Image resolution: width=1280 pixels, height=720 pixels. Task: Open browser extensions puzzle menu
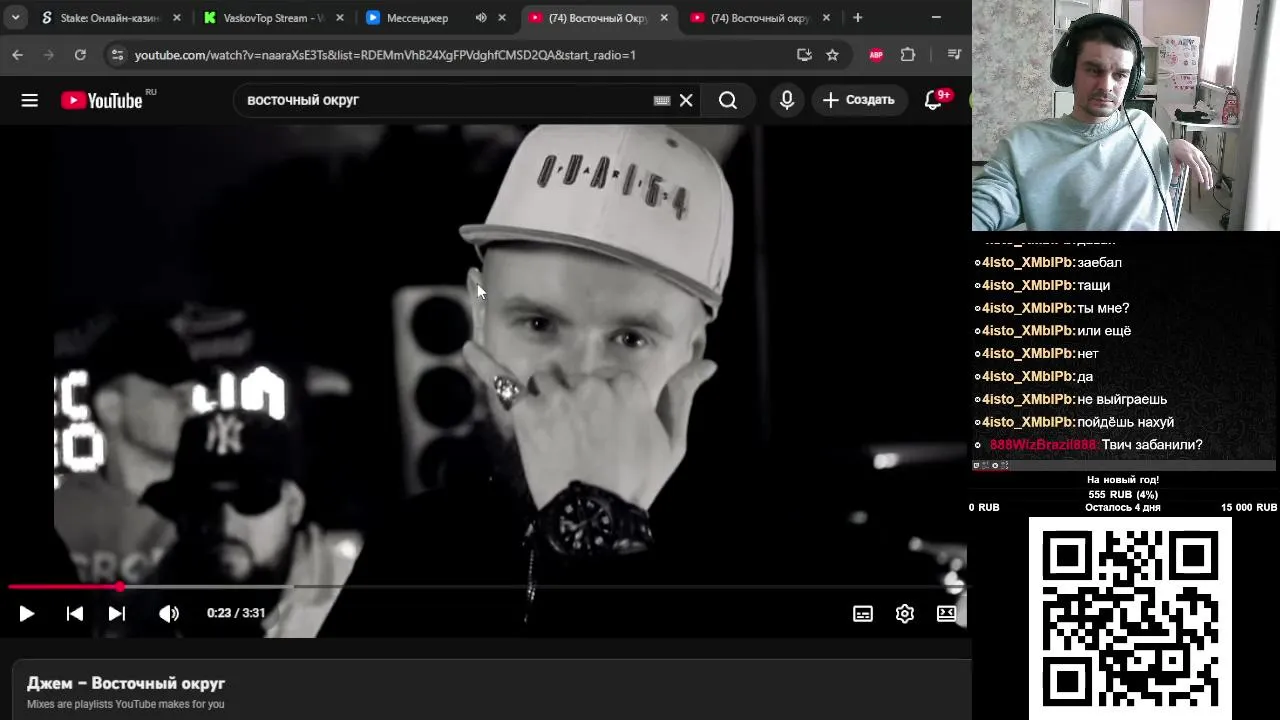pos(908,55)
